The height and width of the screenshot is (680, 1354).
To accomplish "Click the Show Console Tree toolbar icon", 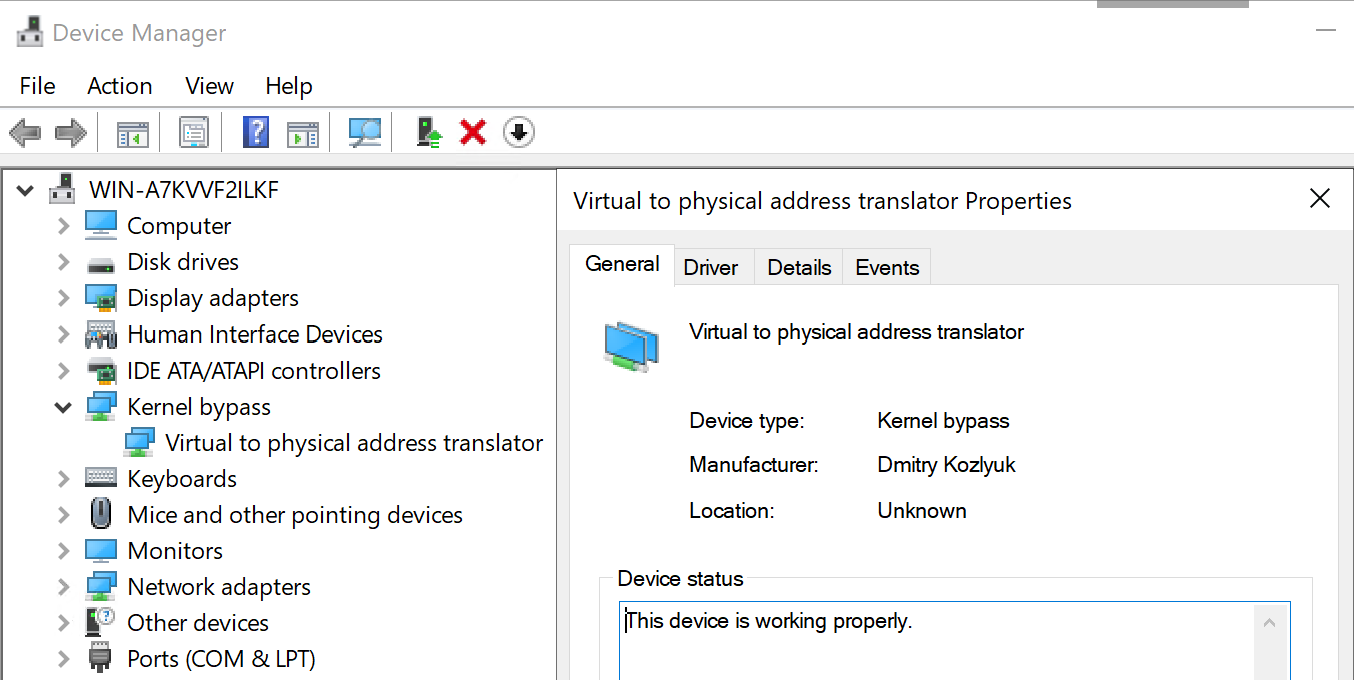I will (x=131, y=131).
